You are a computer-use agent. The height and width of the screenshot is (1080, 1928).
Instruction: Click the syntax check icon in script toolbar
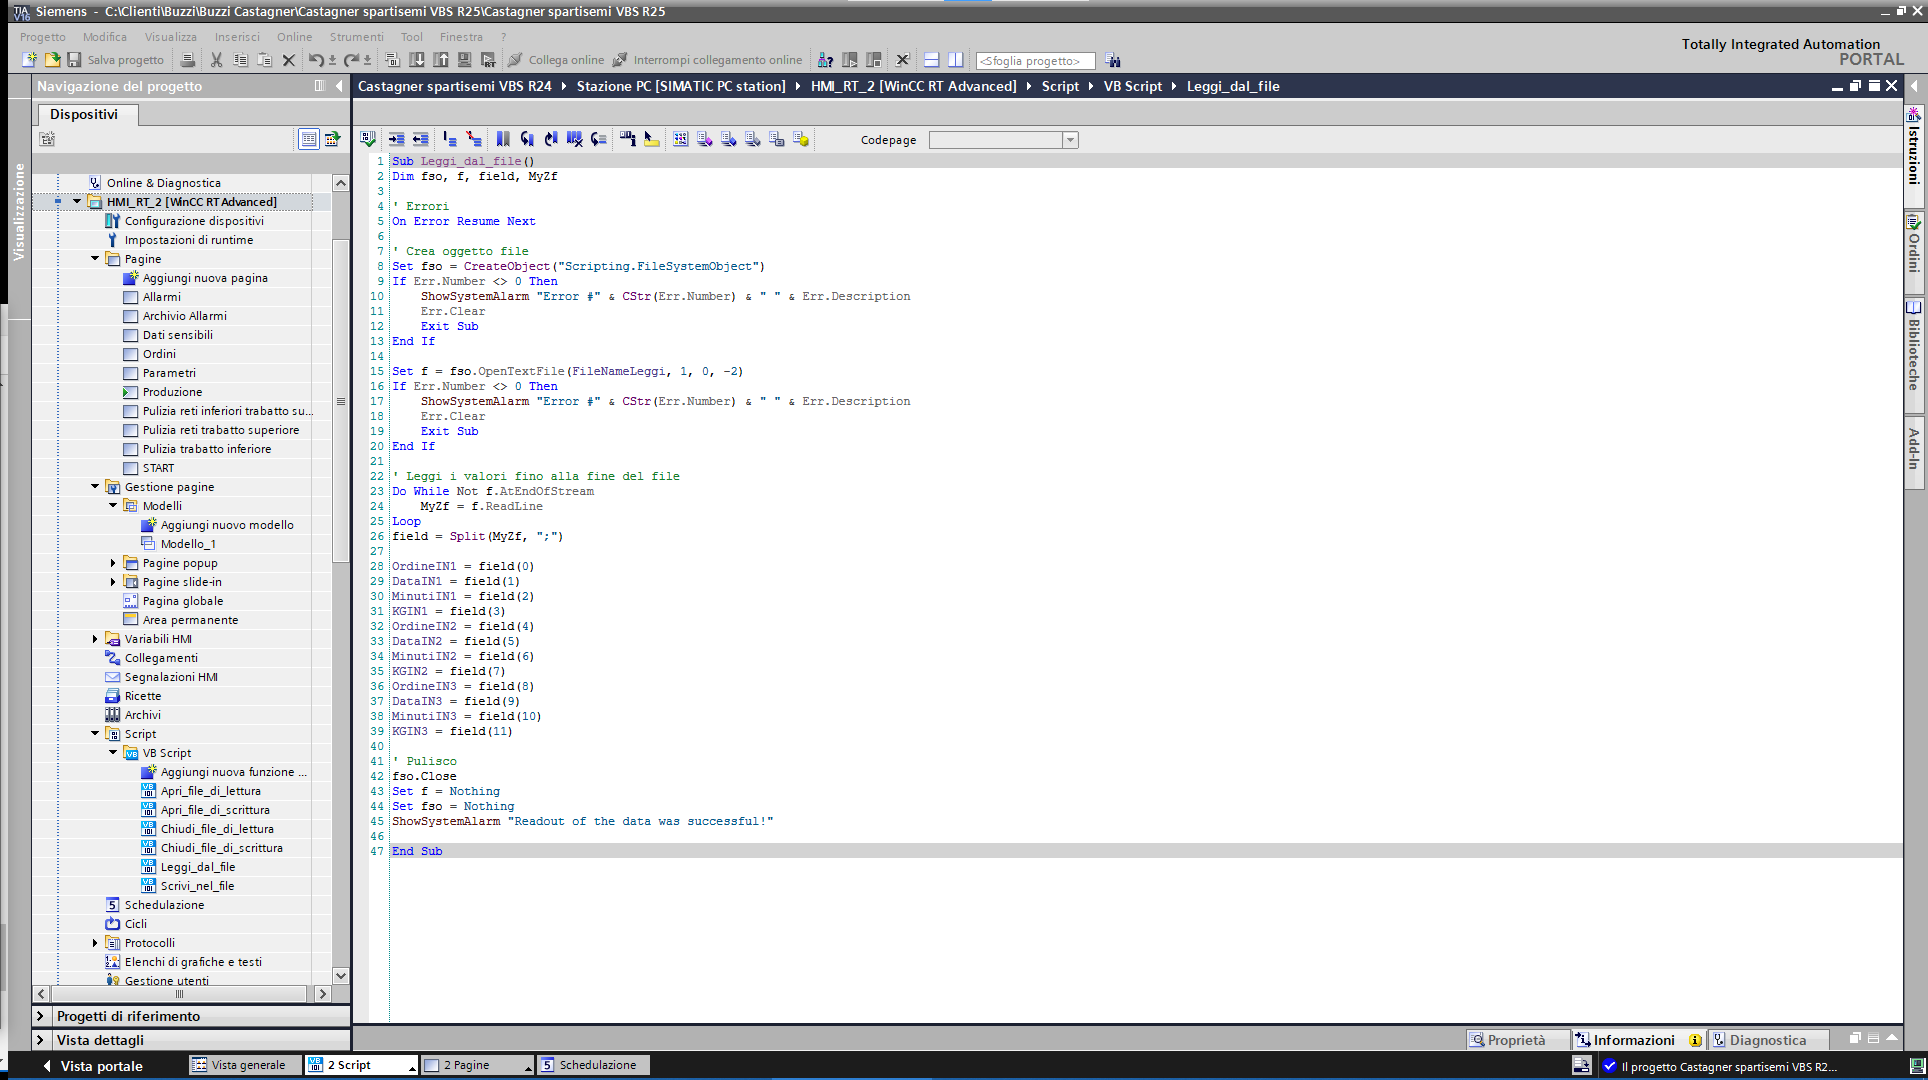[368, 140]
